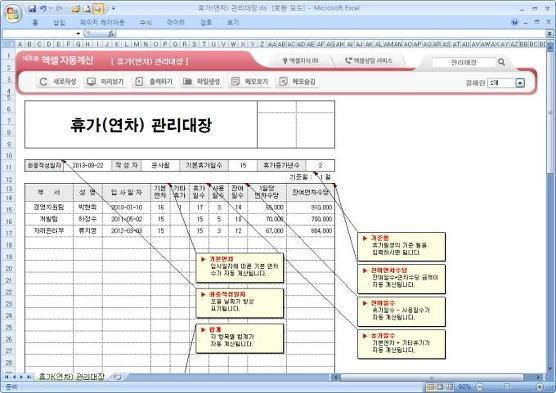Click the Undo arrow icon
Screen dimensions: 556x393
point(43,9)
